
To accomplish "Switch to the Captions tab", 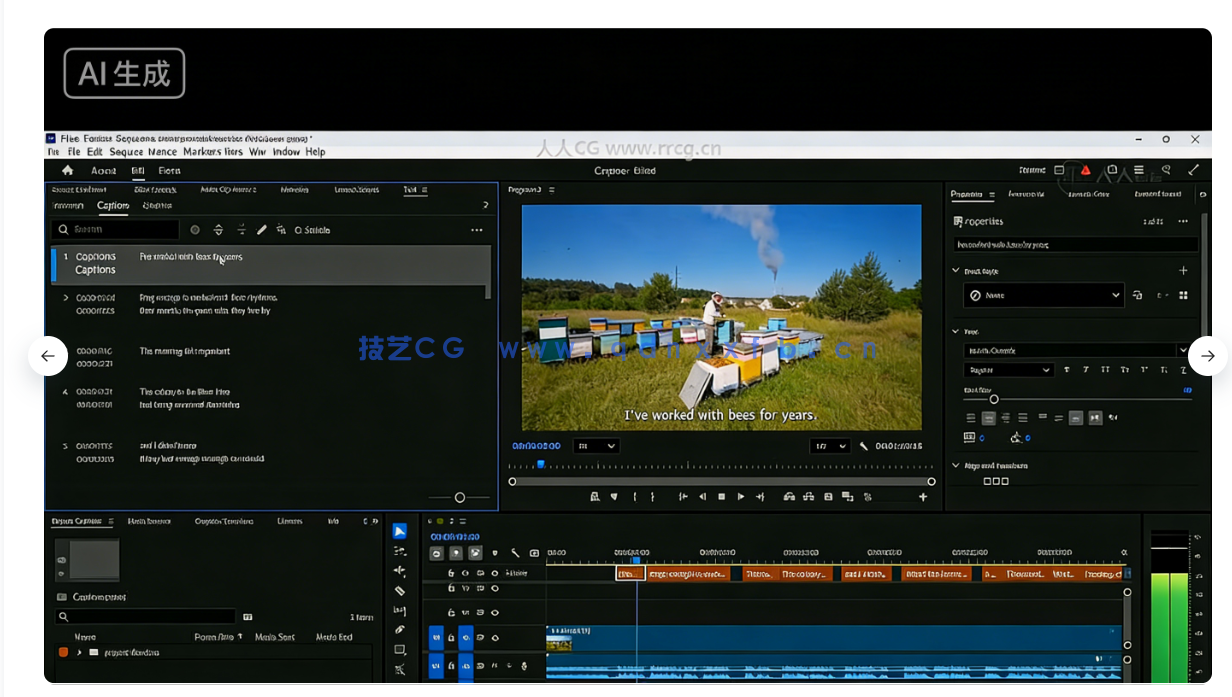I will coord(112,205).
